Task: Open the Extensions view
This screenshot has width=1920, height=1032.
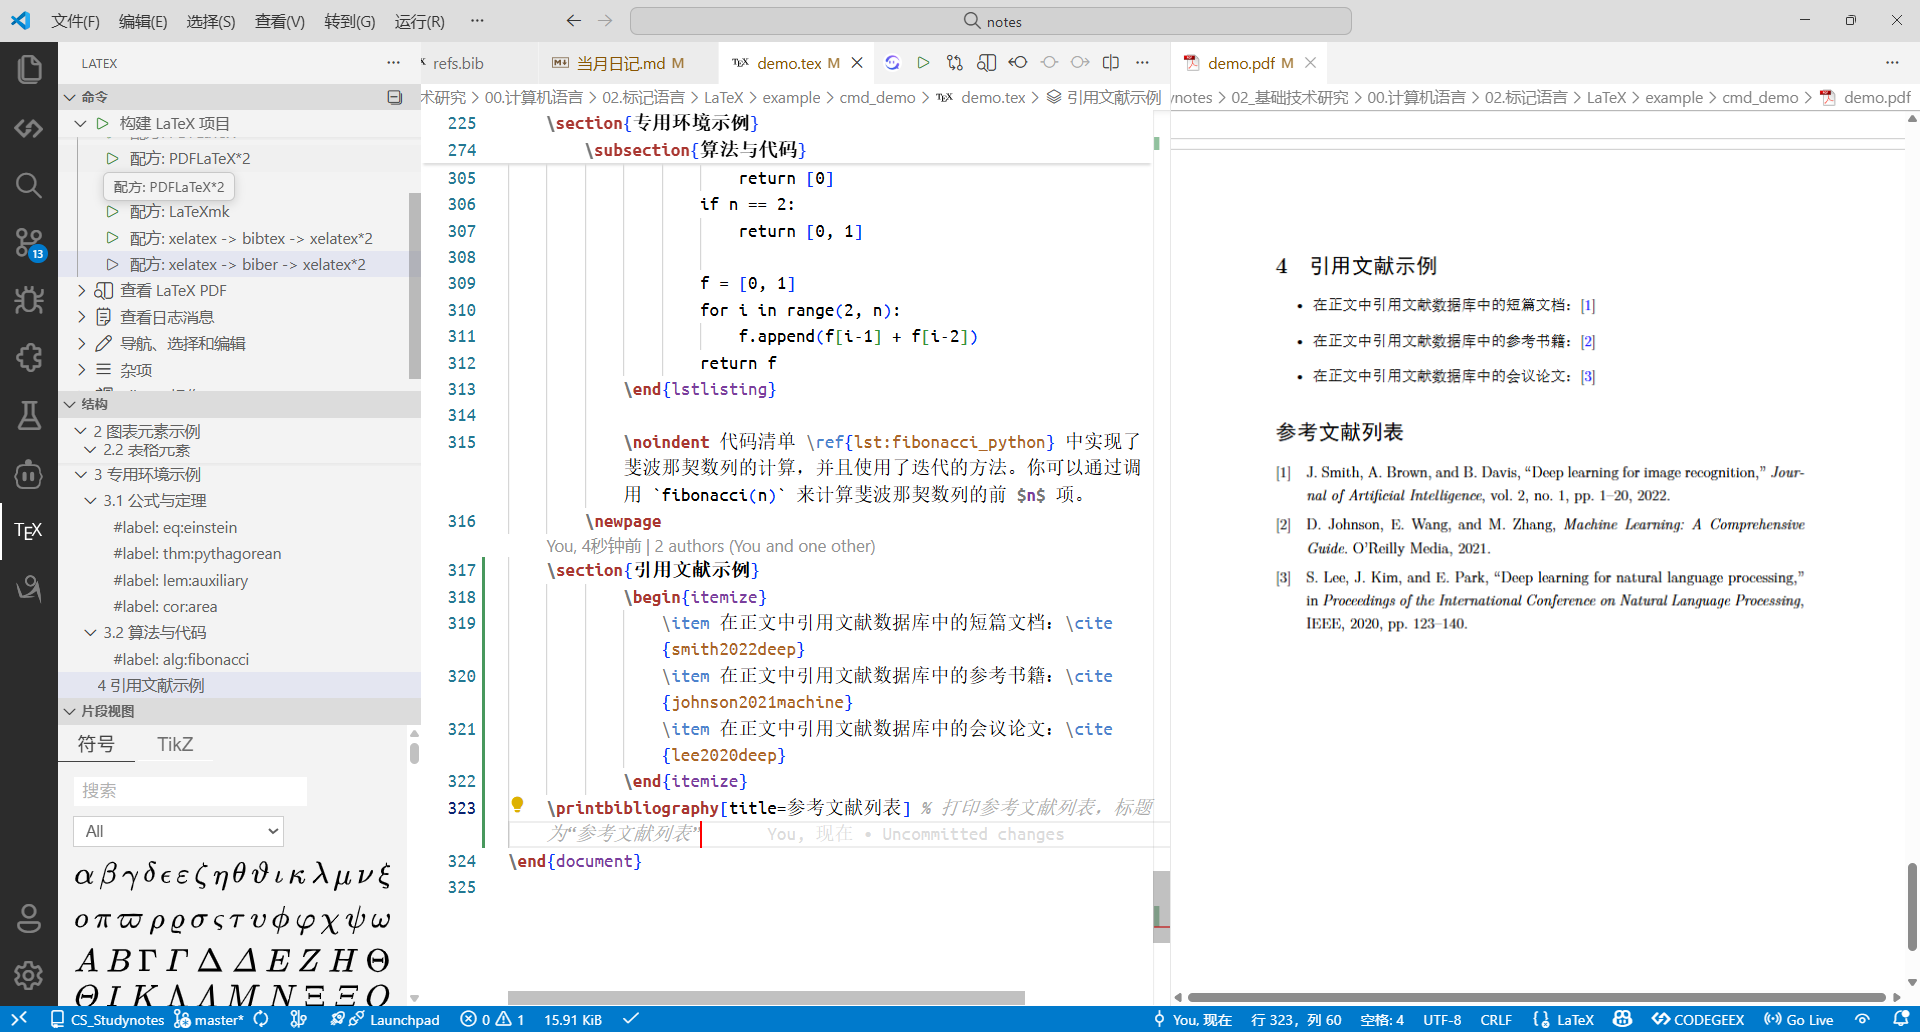Action: point(29,358)
